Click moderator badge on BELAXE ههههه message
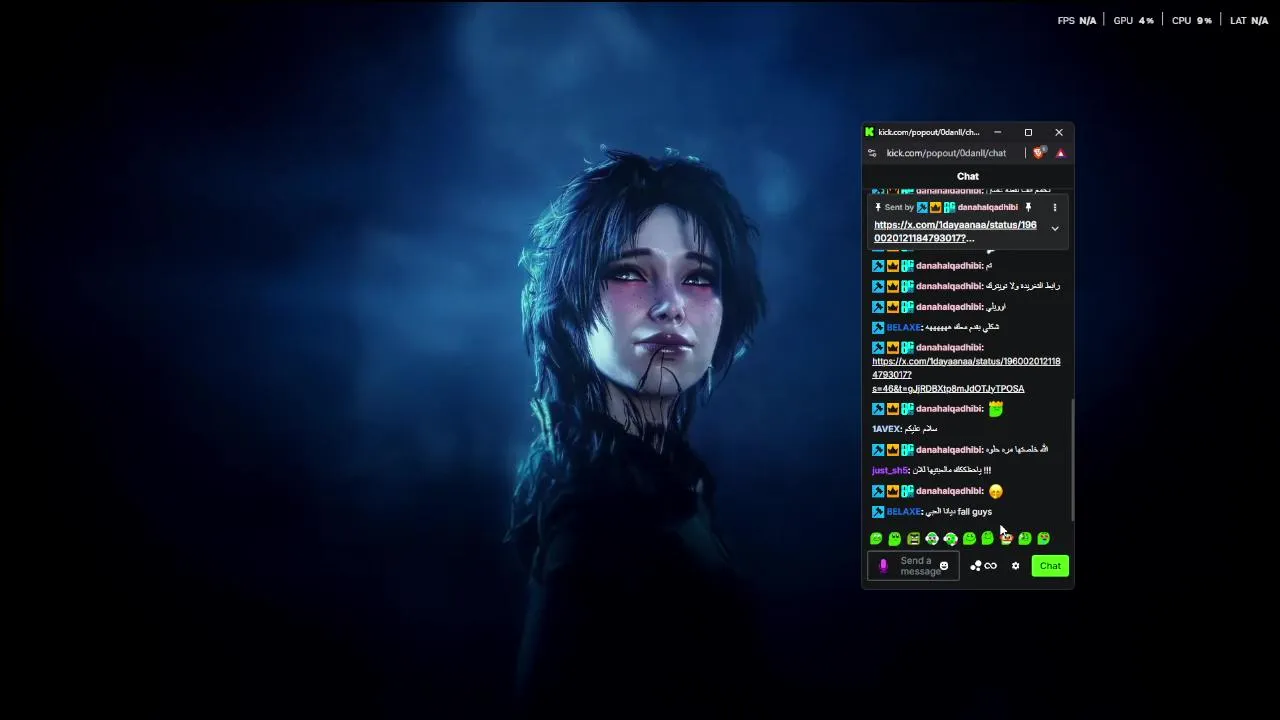The image size is (1280, 720). tap(878, 327)
